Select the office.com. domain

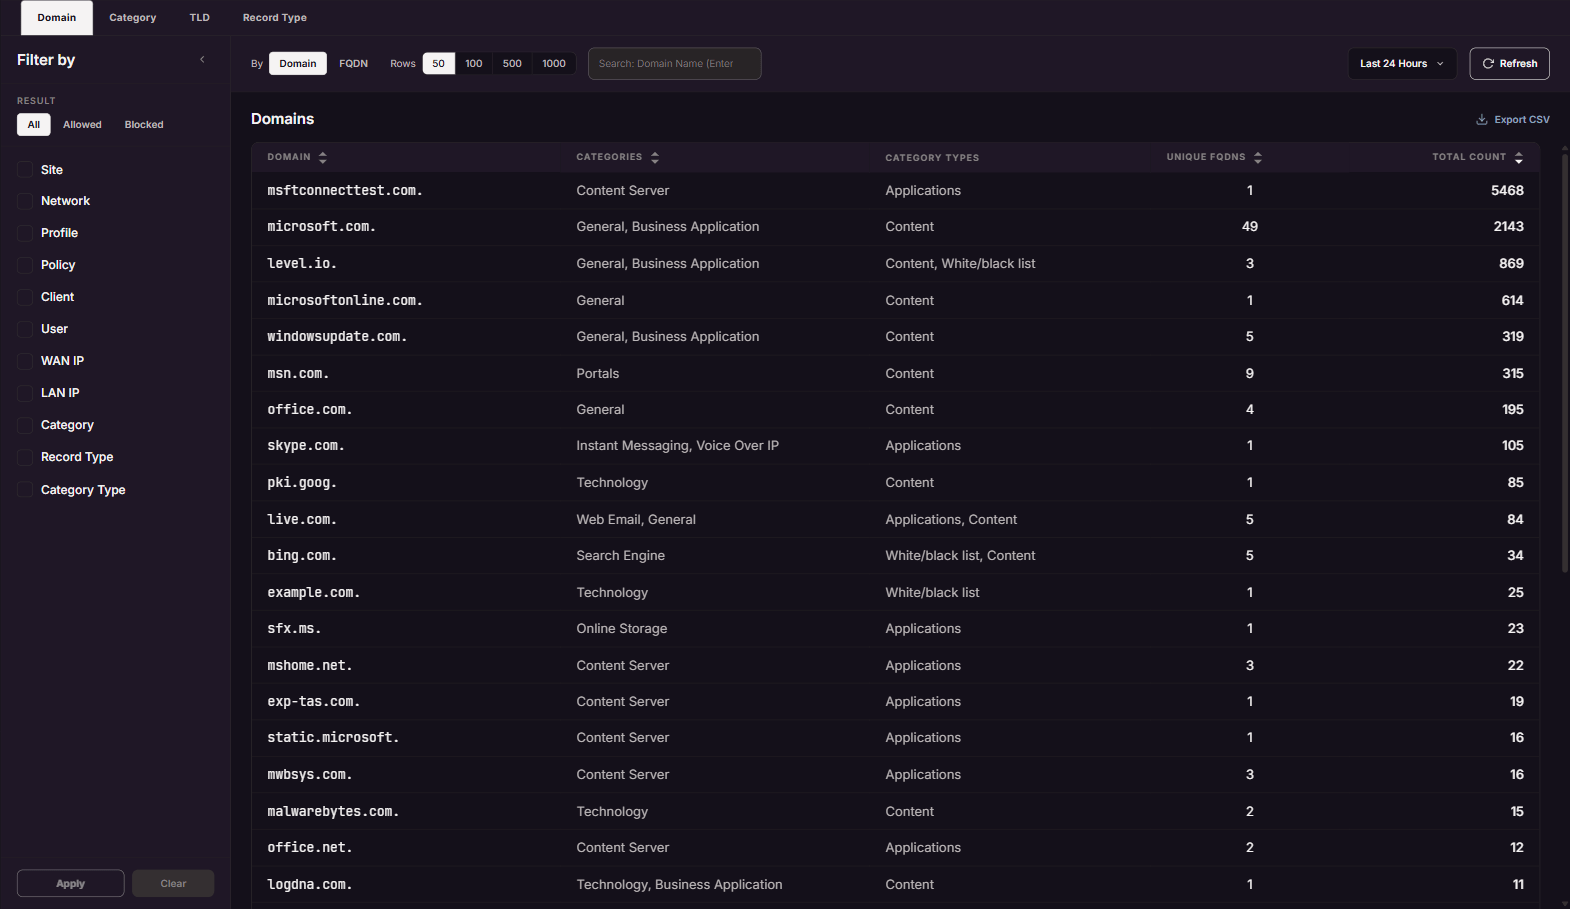point(310,410)
